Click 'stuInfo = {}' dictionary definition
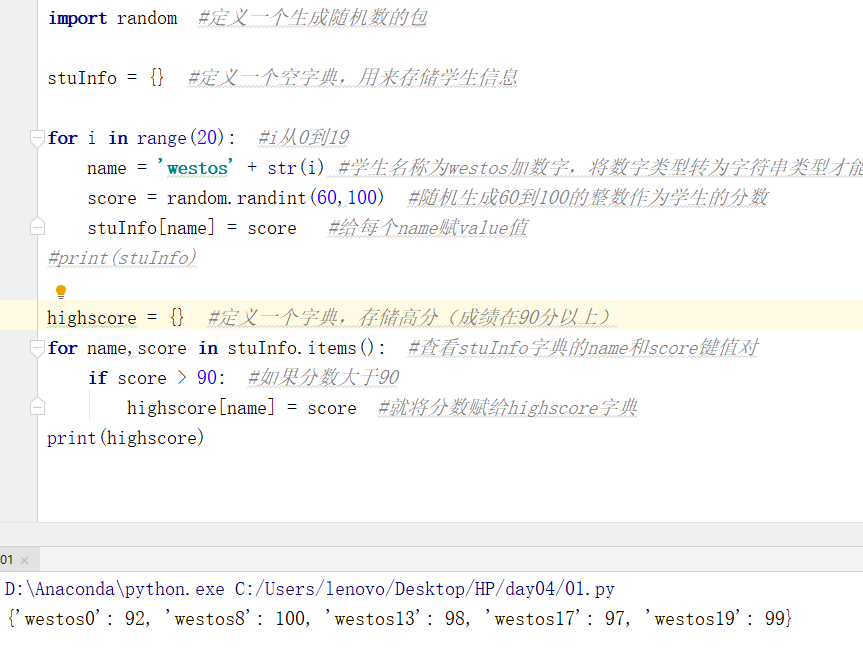Screen dimensions: 863x661 [106, 78]
